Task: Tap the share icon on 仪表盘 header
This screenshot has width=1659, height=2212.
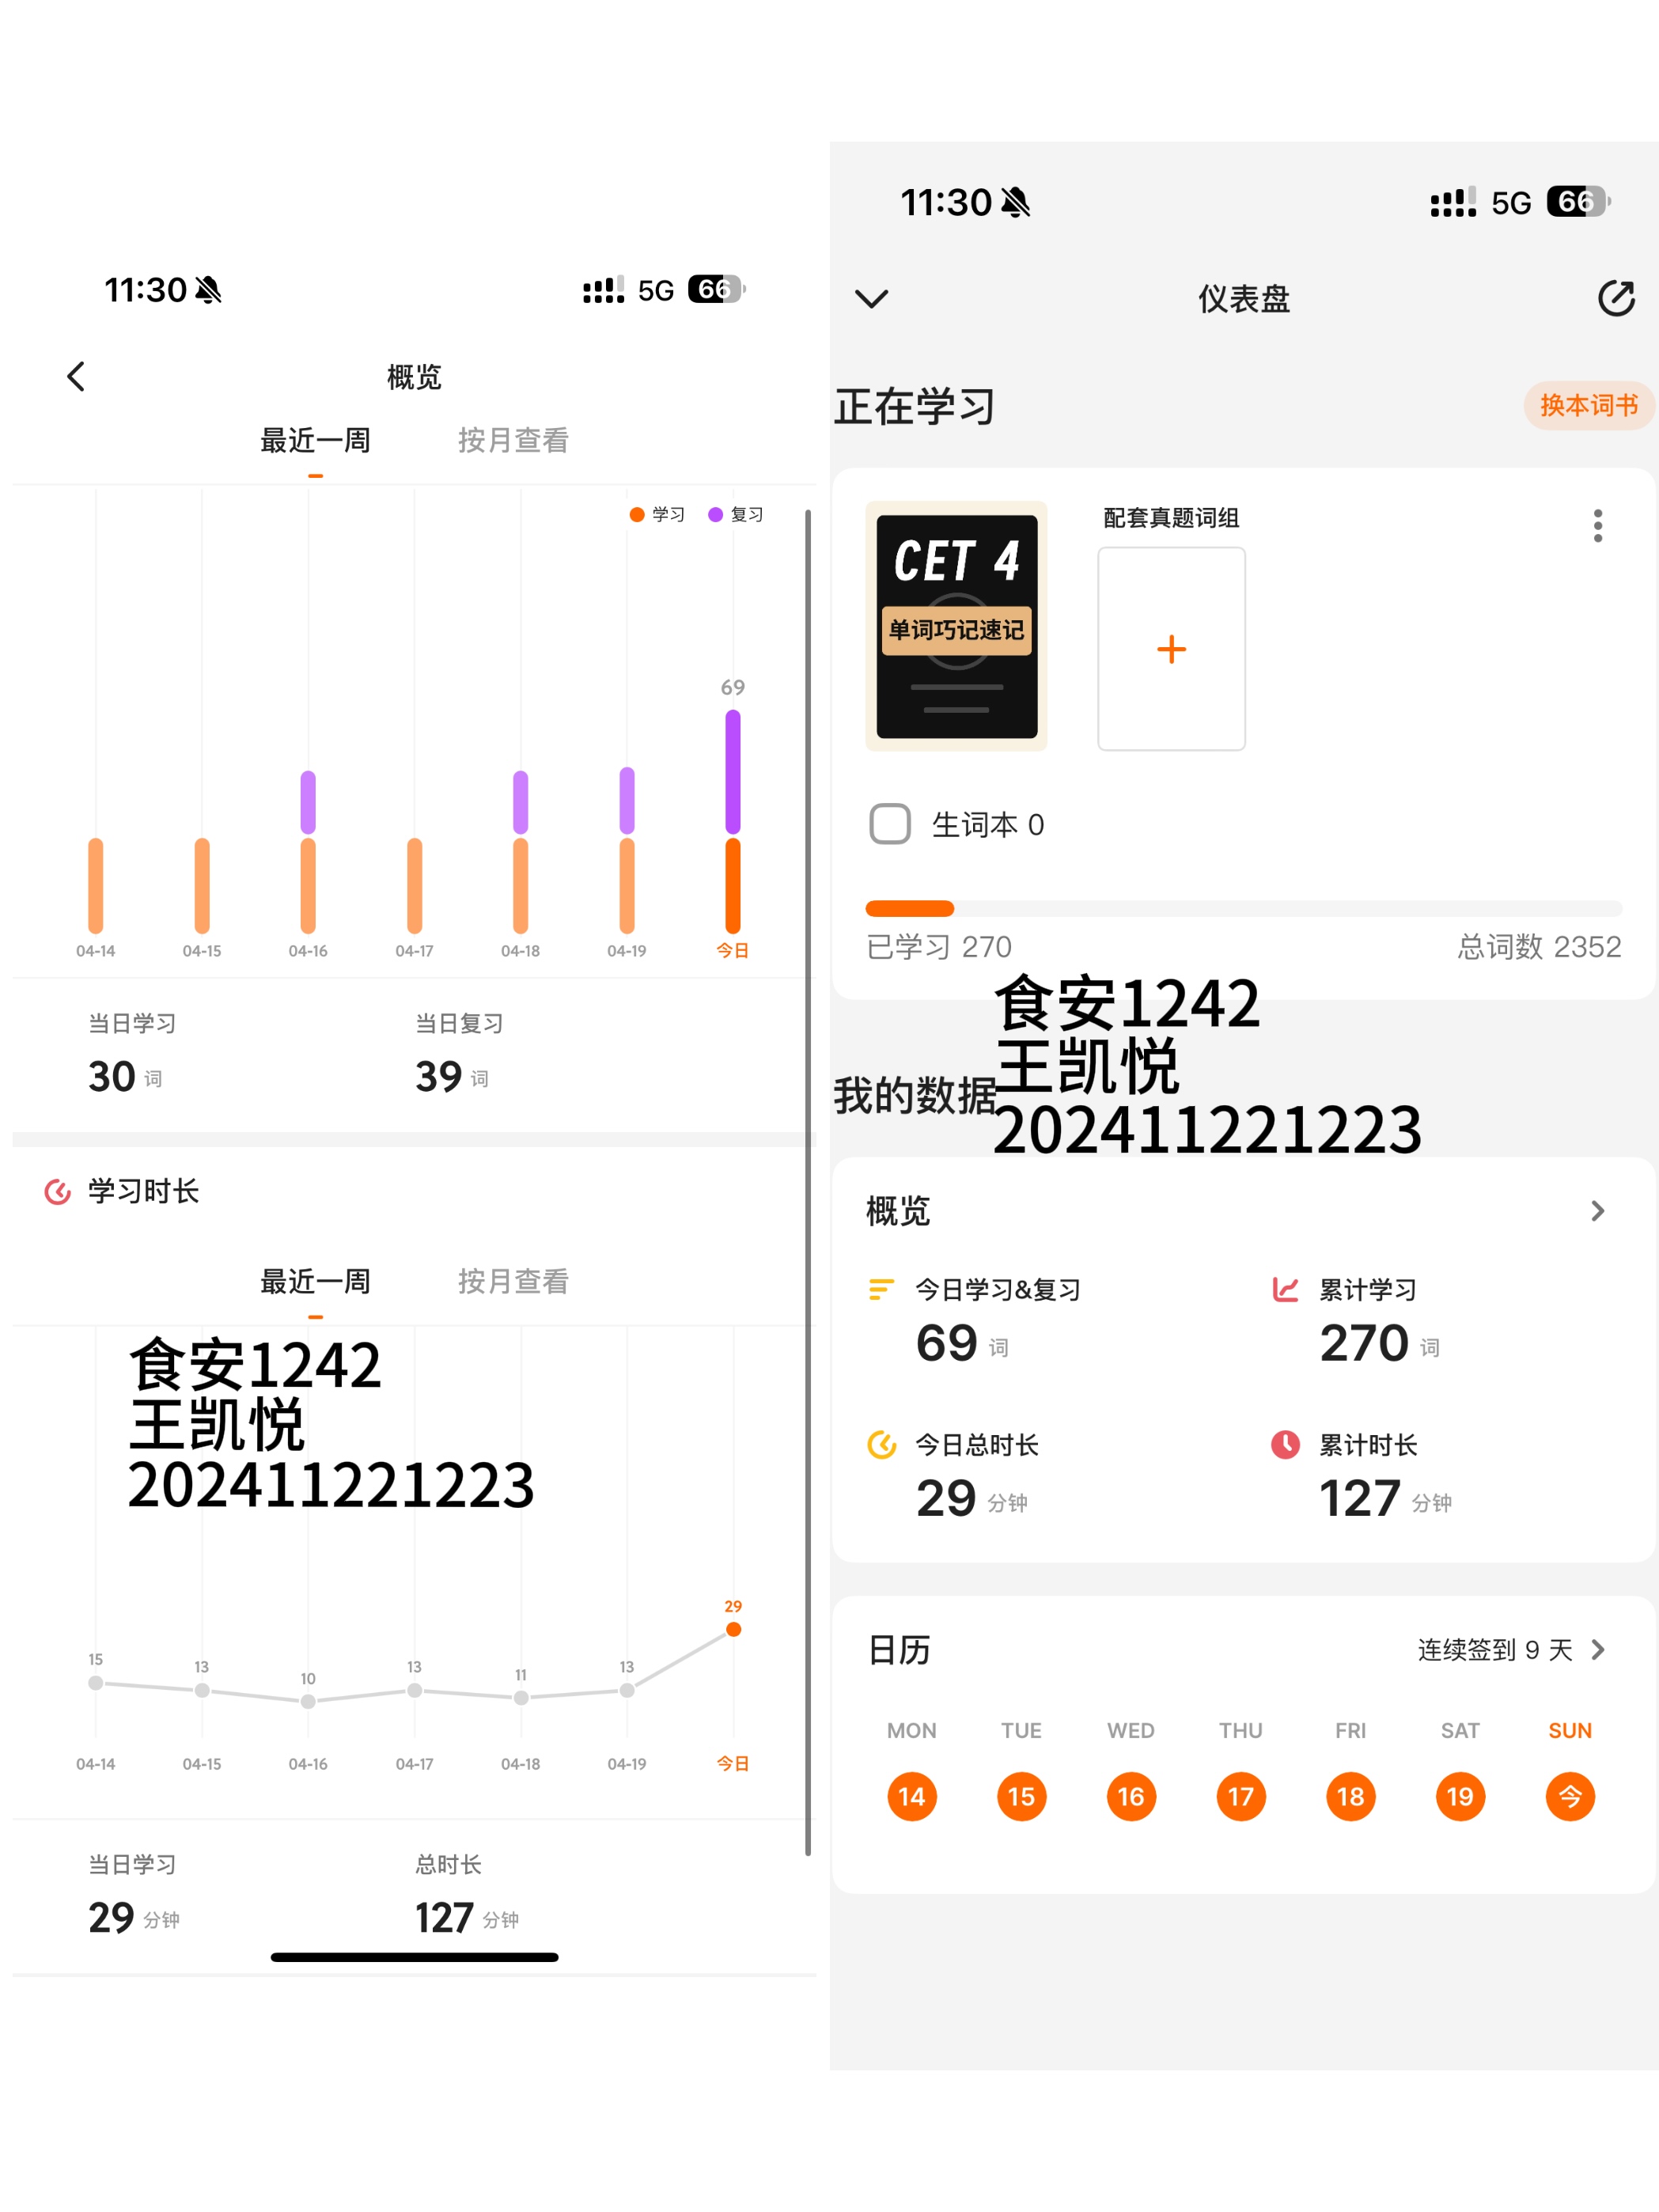Action: click(x=1615, y=298)
